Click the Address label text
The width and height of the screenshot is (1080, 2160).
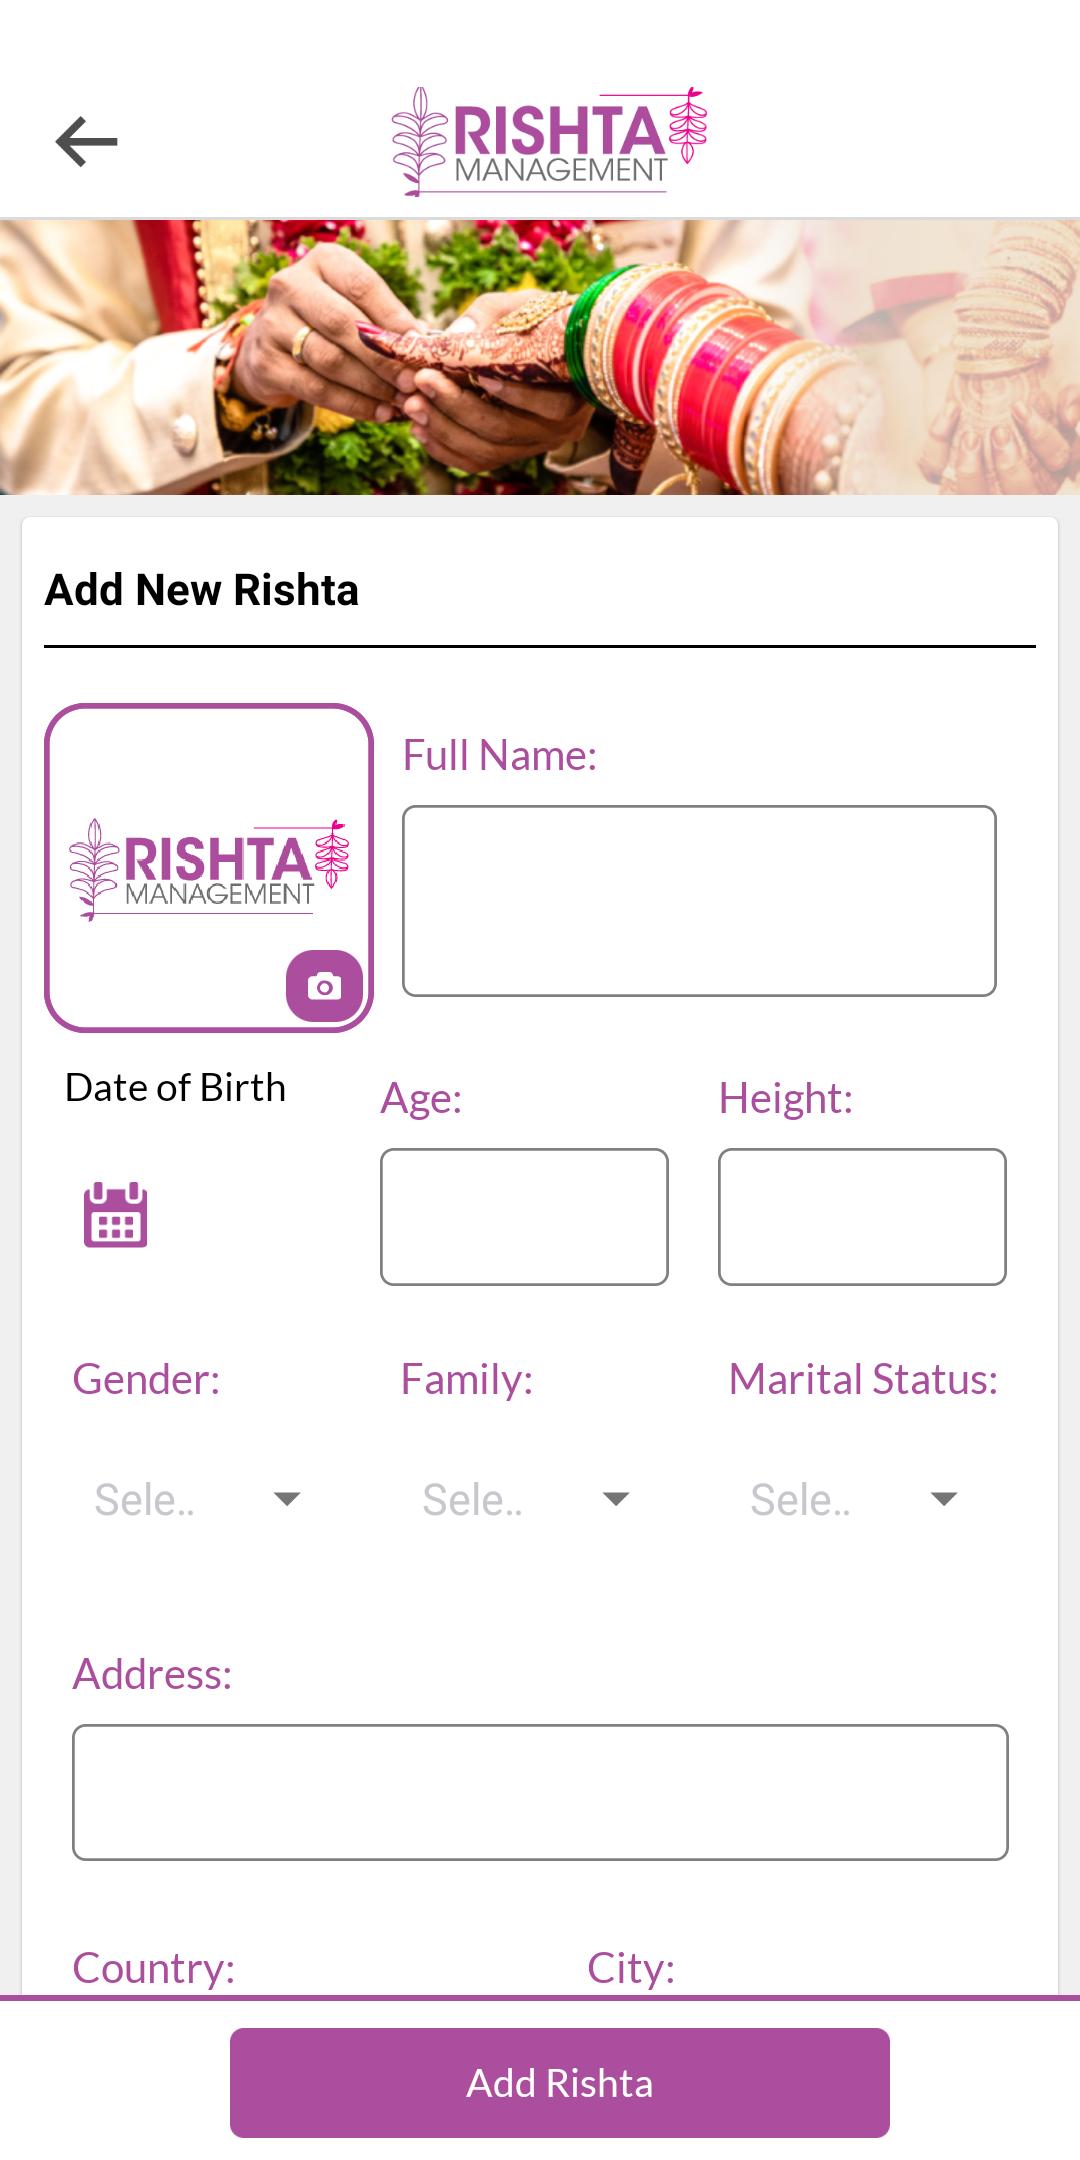(x=152, y=1673)
